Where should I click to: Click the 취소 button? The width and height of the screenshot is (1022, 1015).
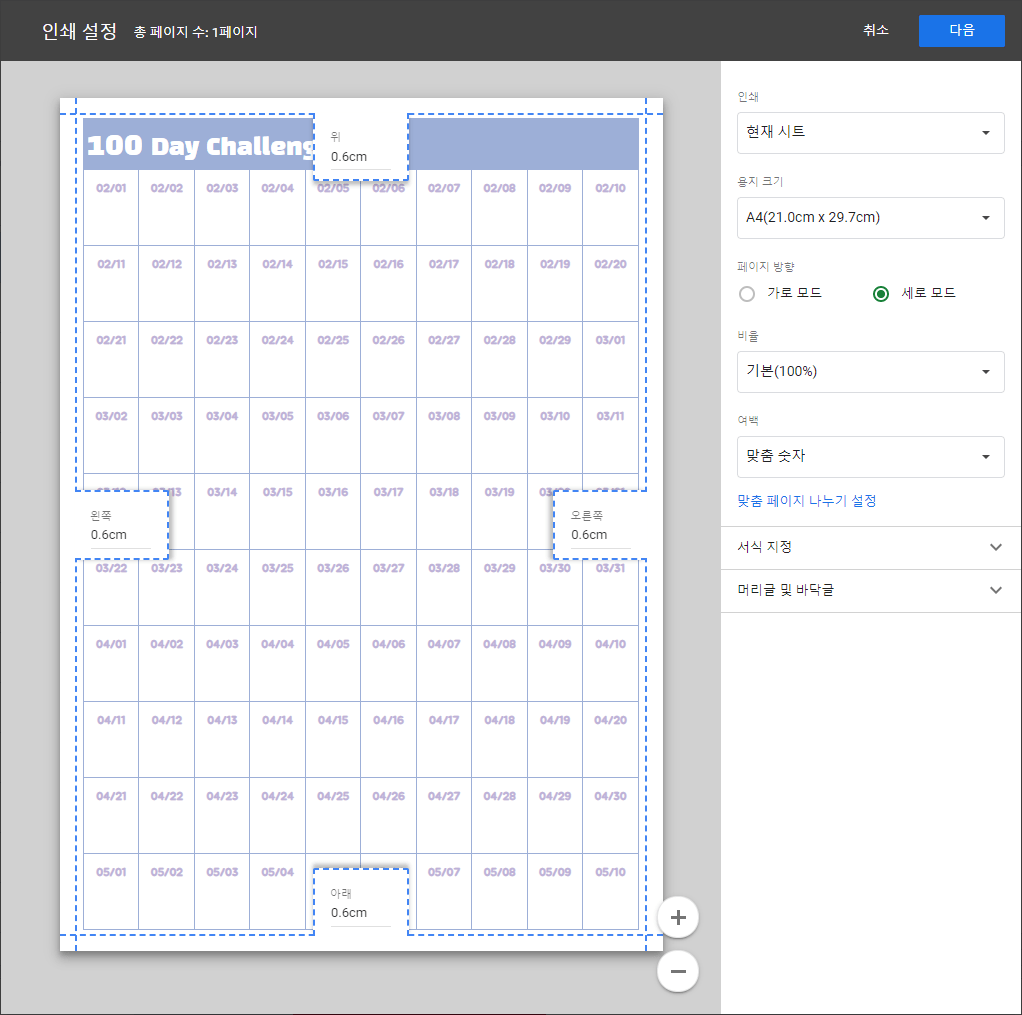coord(876,31)
